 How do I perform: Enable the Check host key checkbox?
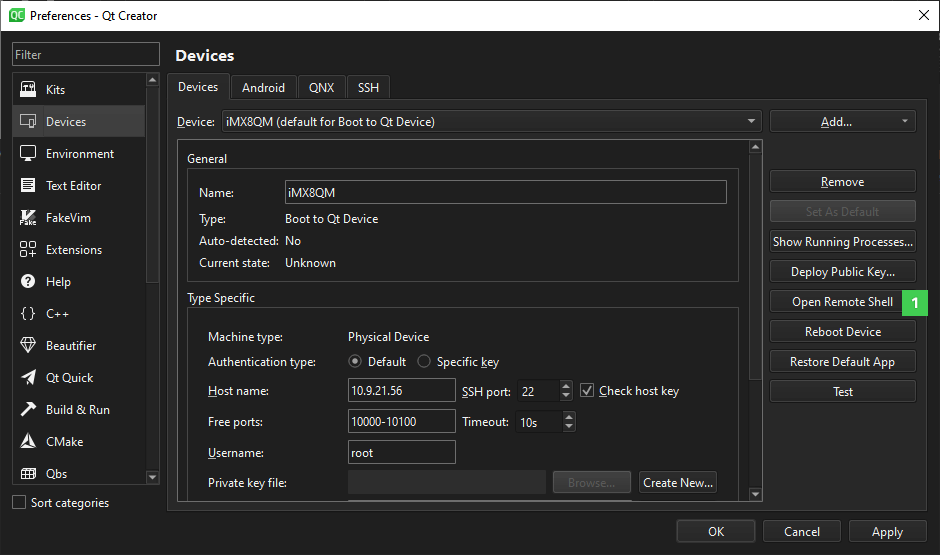pyautogui.click(x=587, y=391)
